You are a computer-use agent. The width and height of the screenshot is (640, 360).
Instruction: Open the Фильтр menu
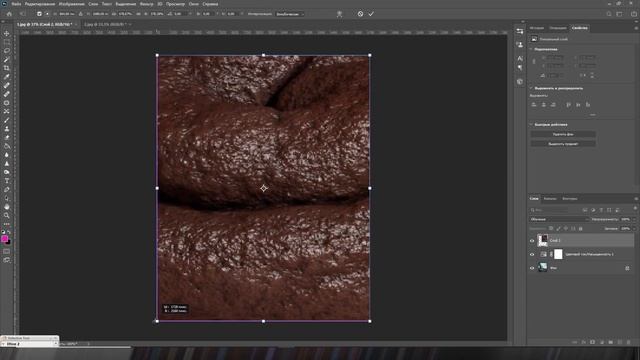pos(147,4)
